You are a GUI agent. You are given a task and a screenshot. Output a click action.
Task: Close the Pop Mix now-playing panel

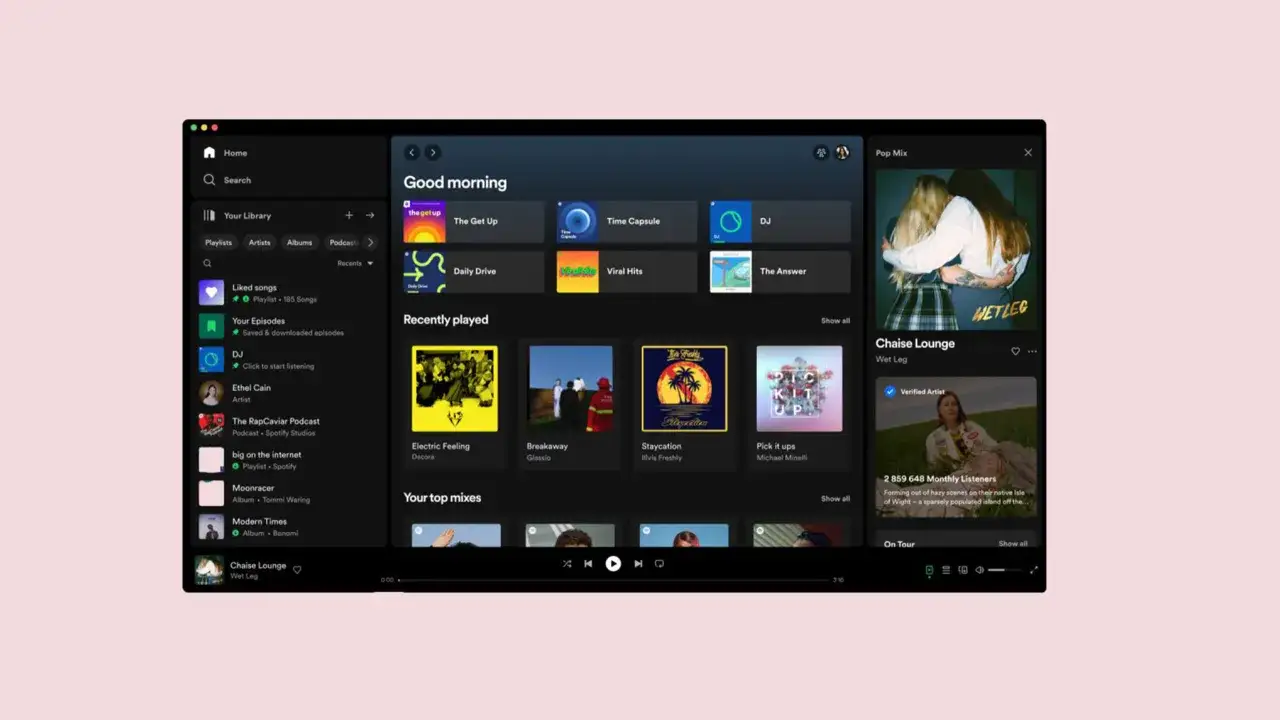(1028, 153)
